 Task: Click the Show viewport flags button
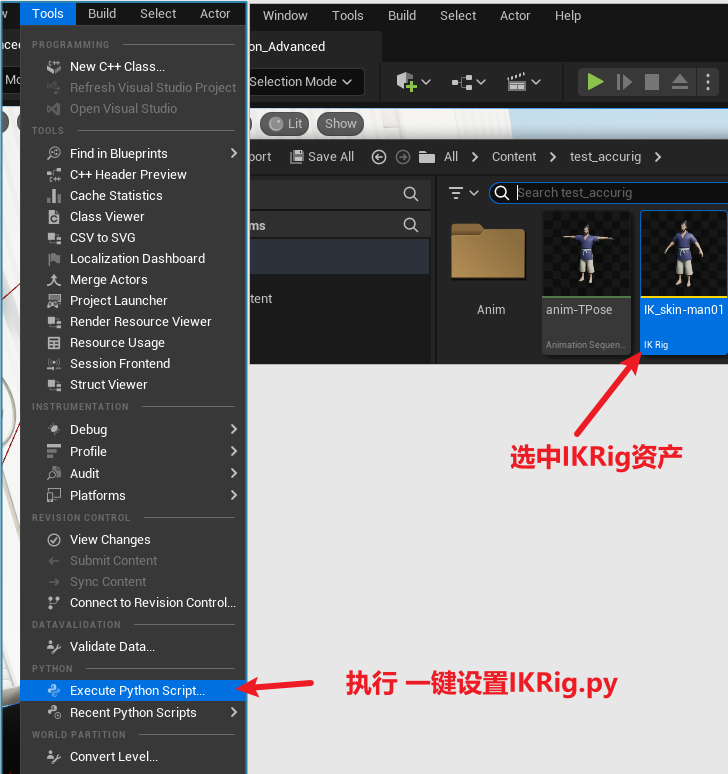click(340, 124)
